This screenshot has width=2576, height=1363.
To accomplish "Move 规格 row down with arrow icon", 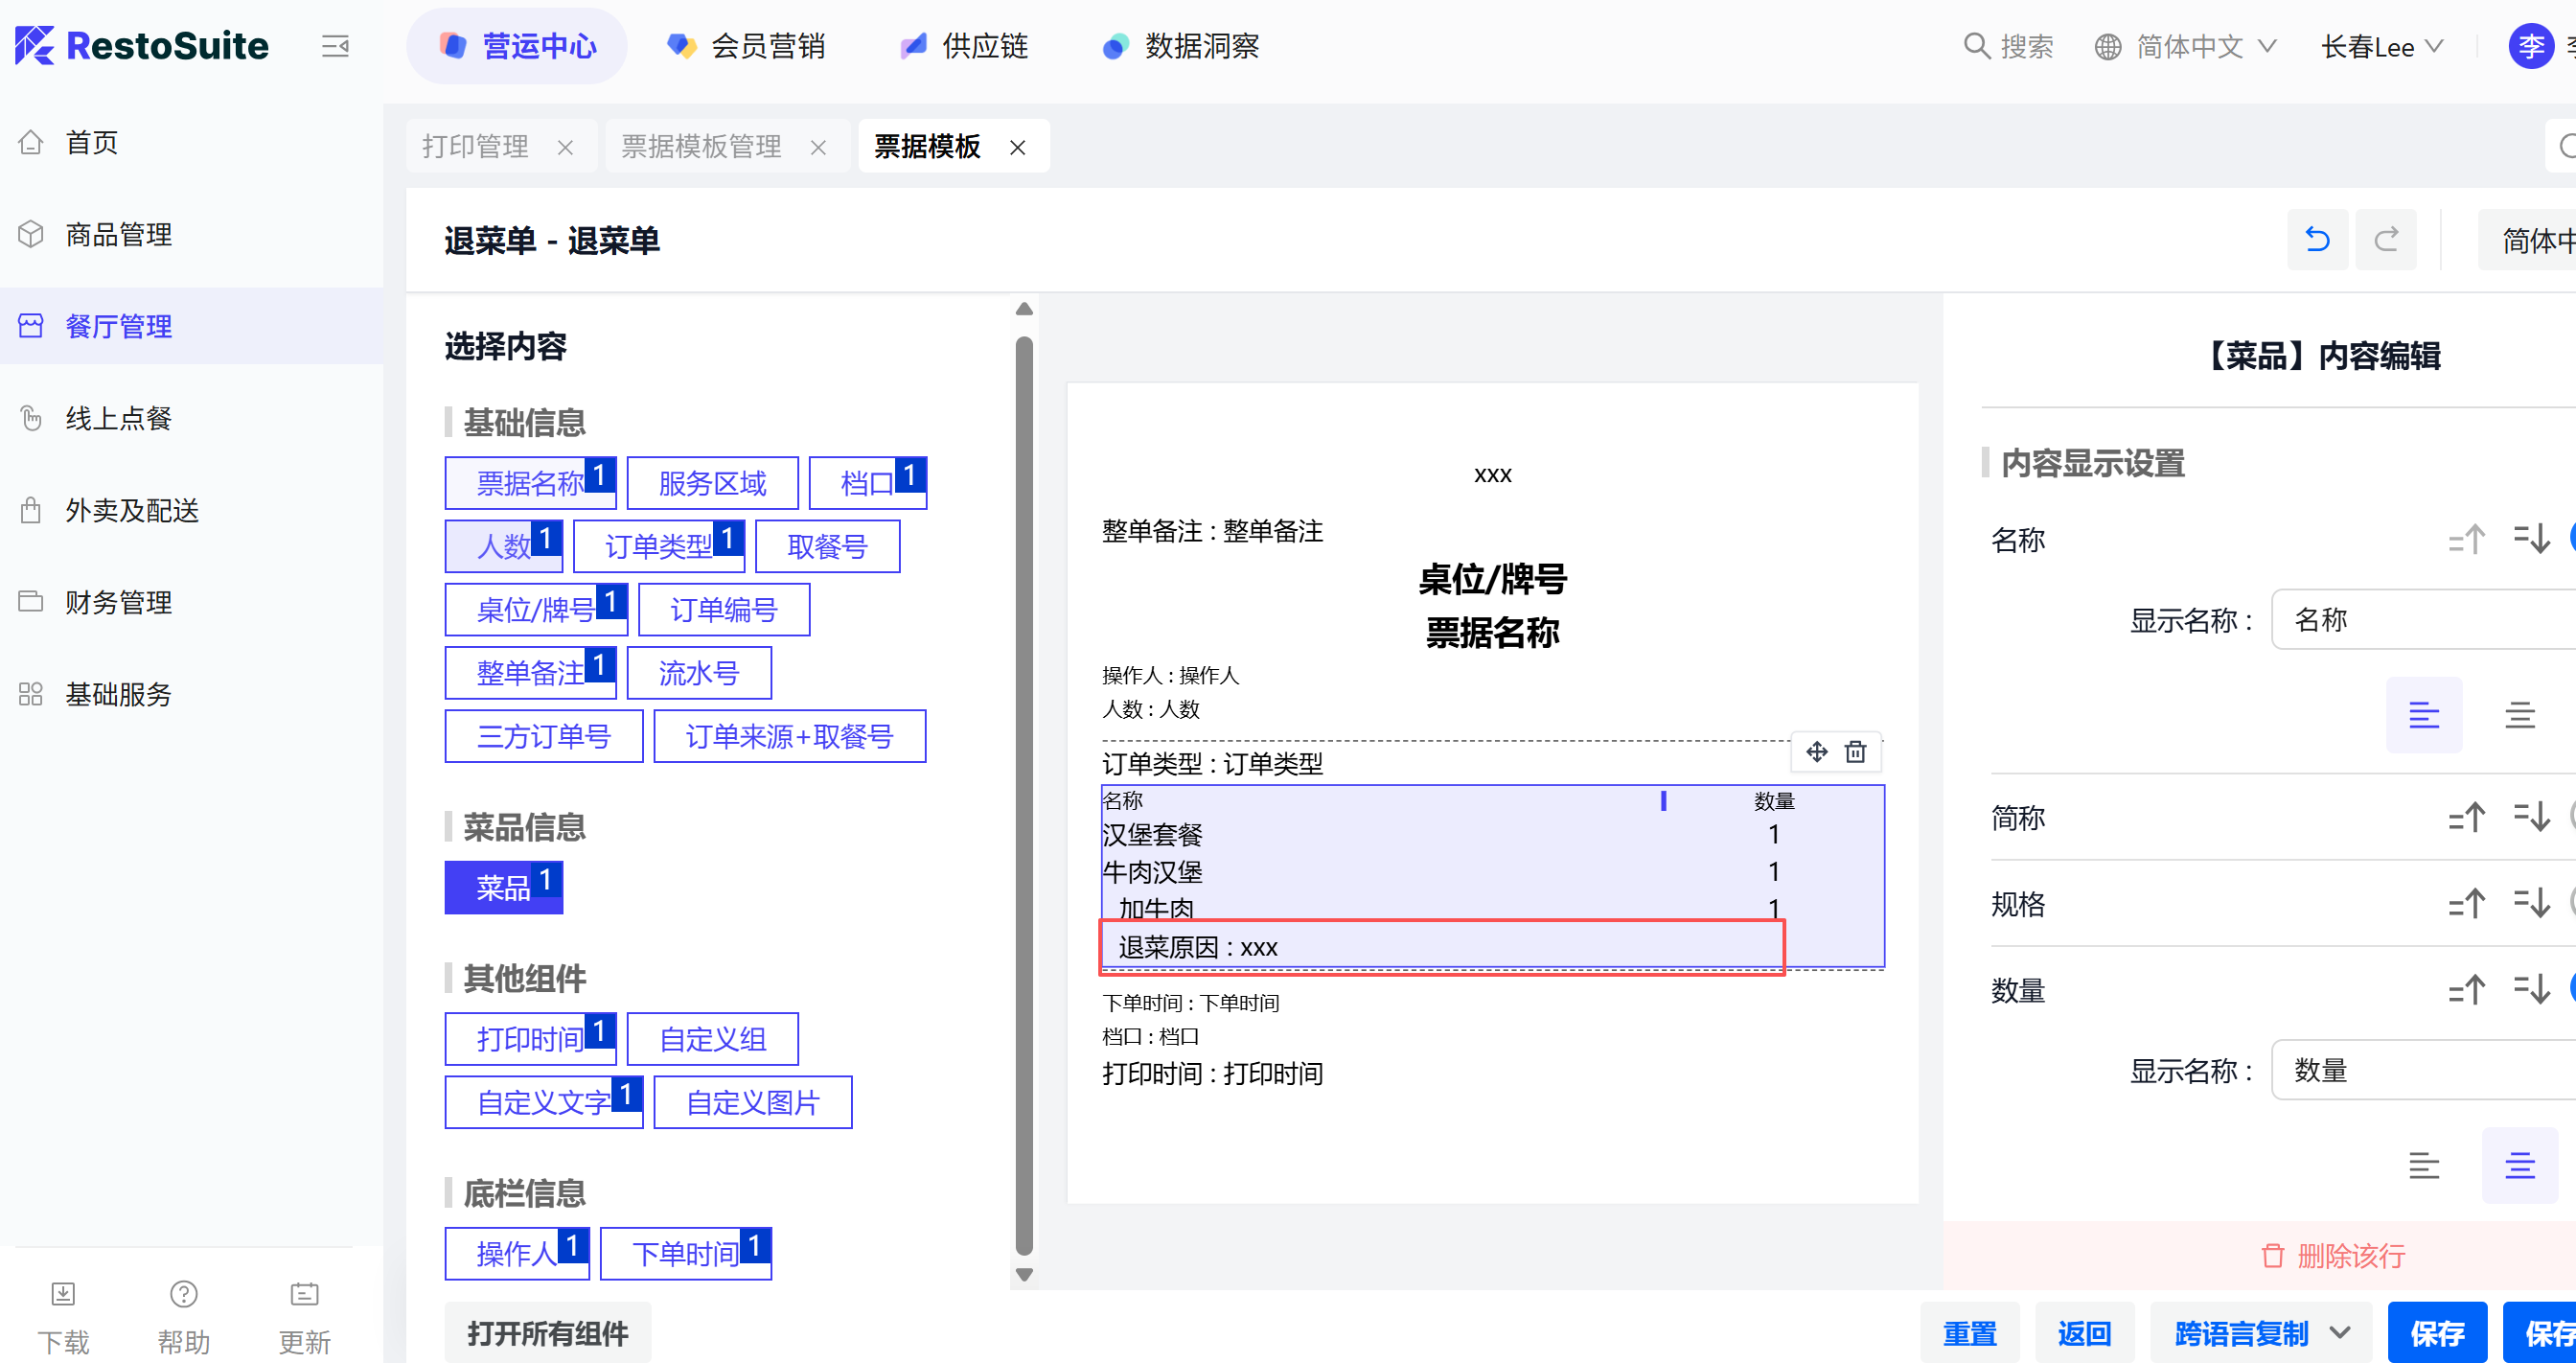I will coord(2531,903).
